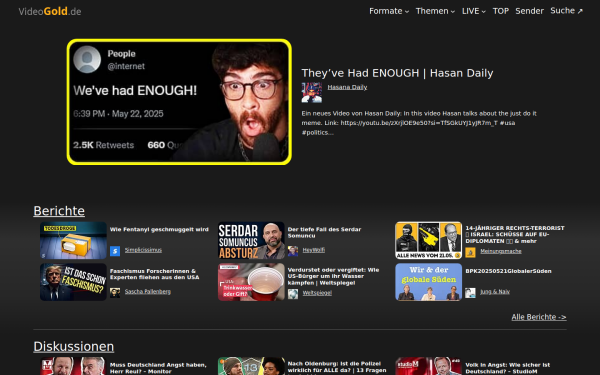Open the 'Wir & der globale Süden' thumbnail
This screenshot has width=600, height=375.
coord(429,282)
